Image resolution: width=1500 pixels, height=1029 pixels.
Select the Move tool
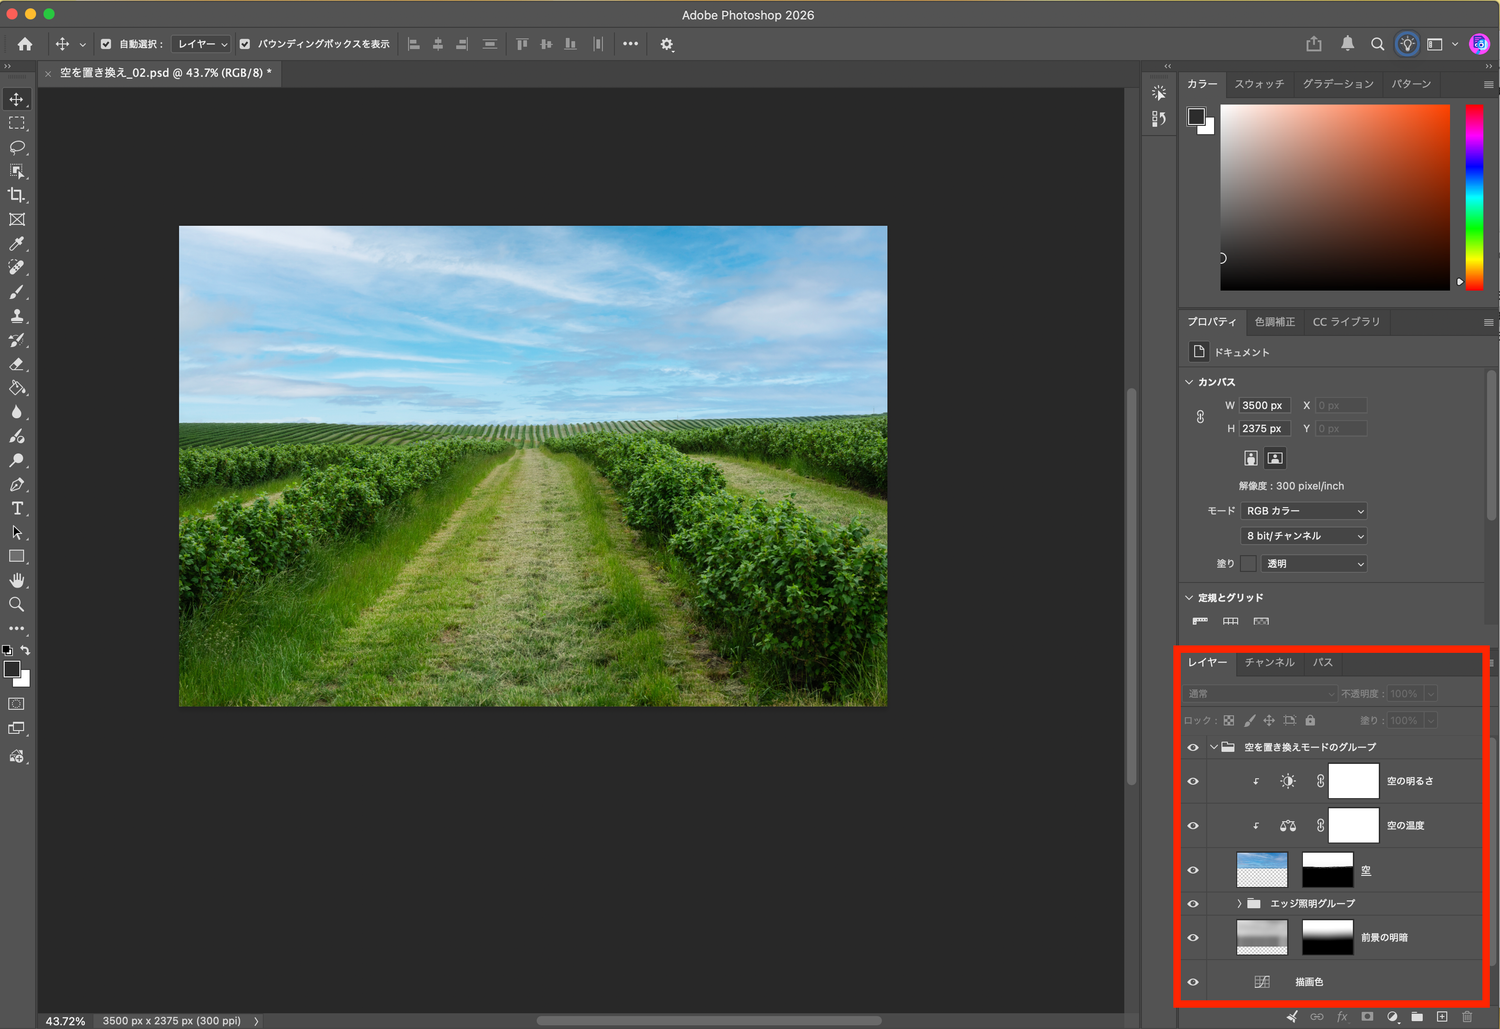pos(17,99)
